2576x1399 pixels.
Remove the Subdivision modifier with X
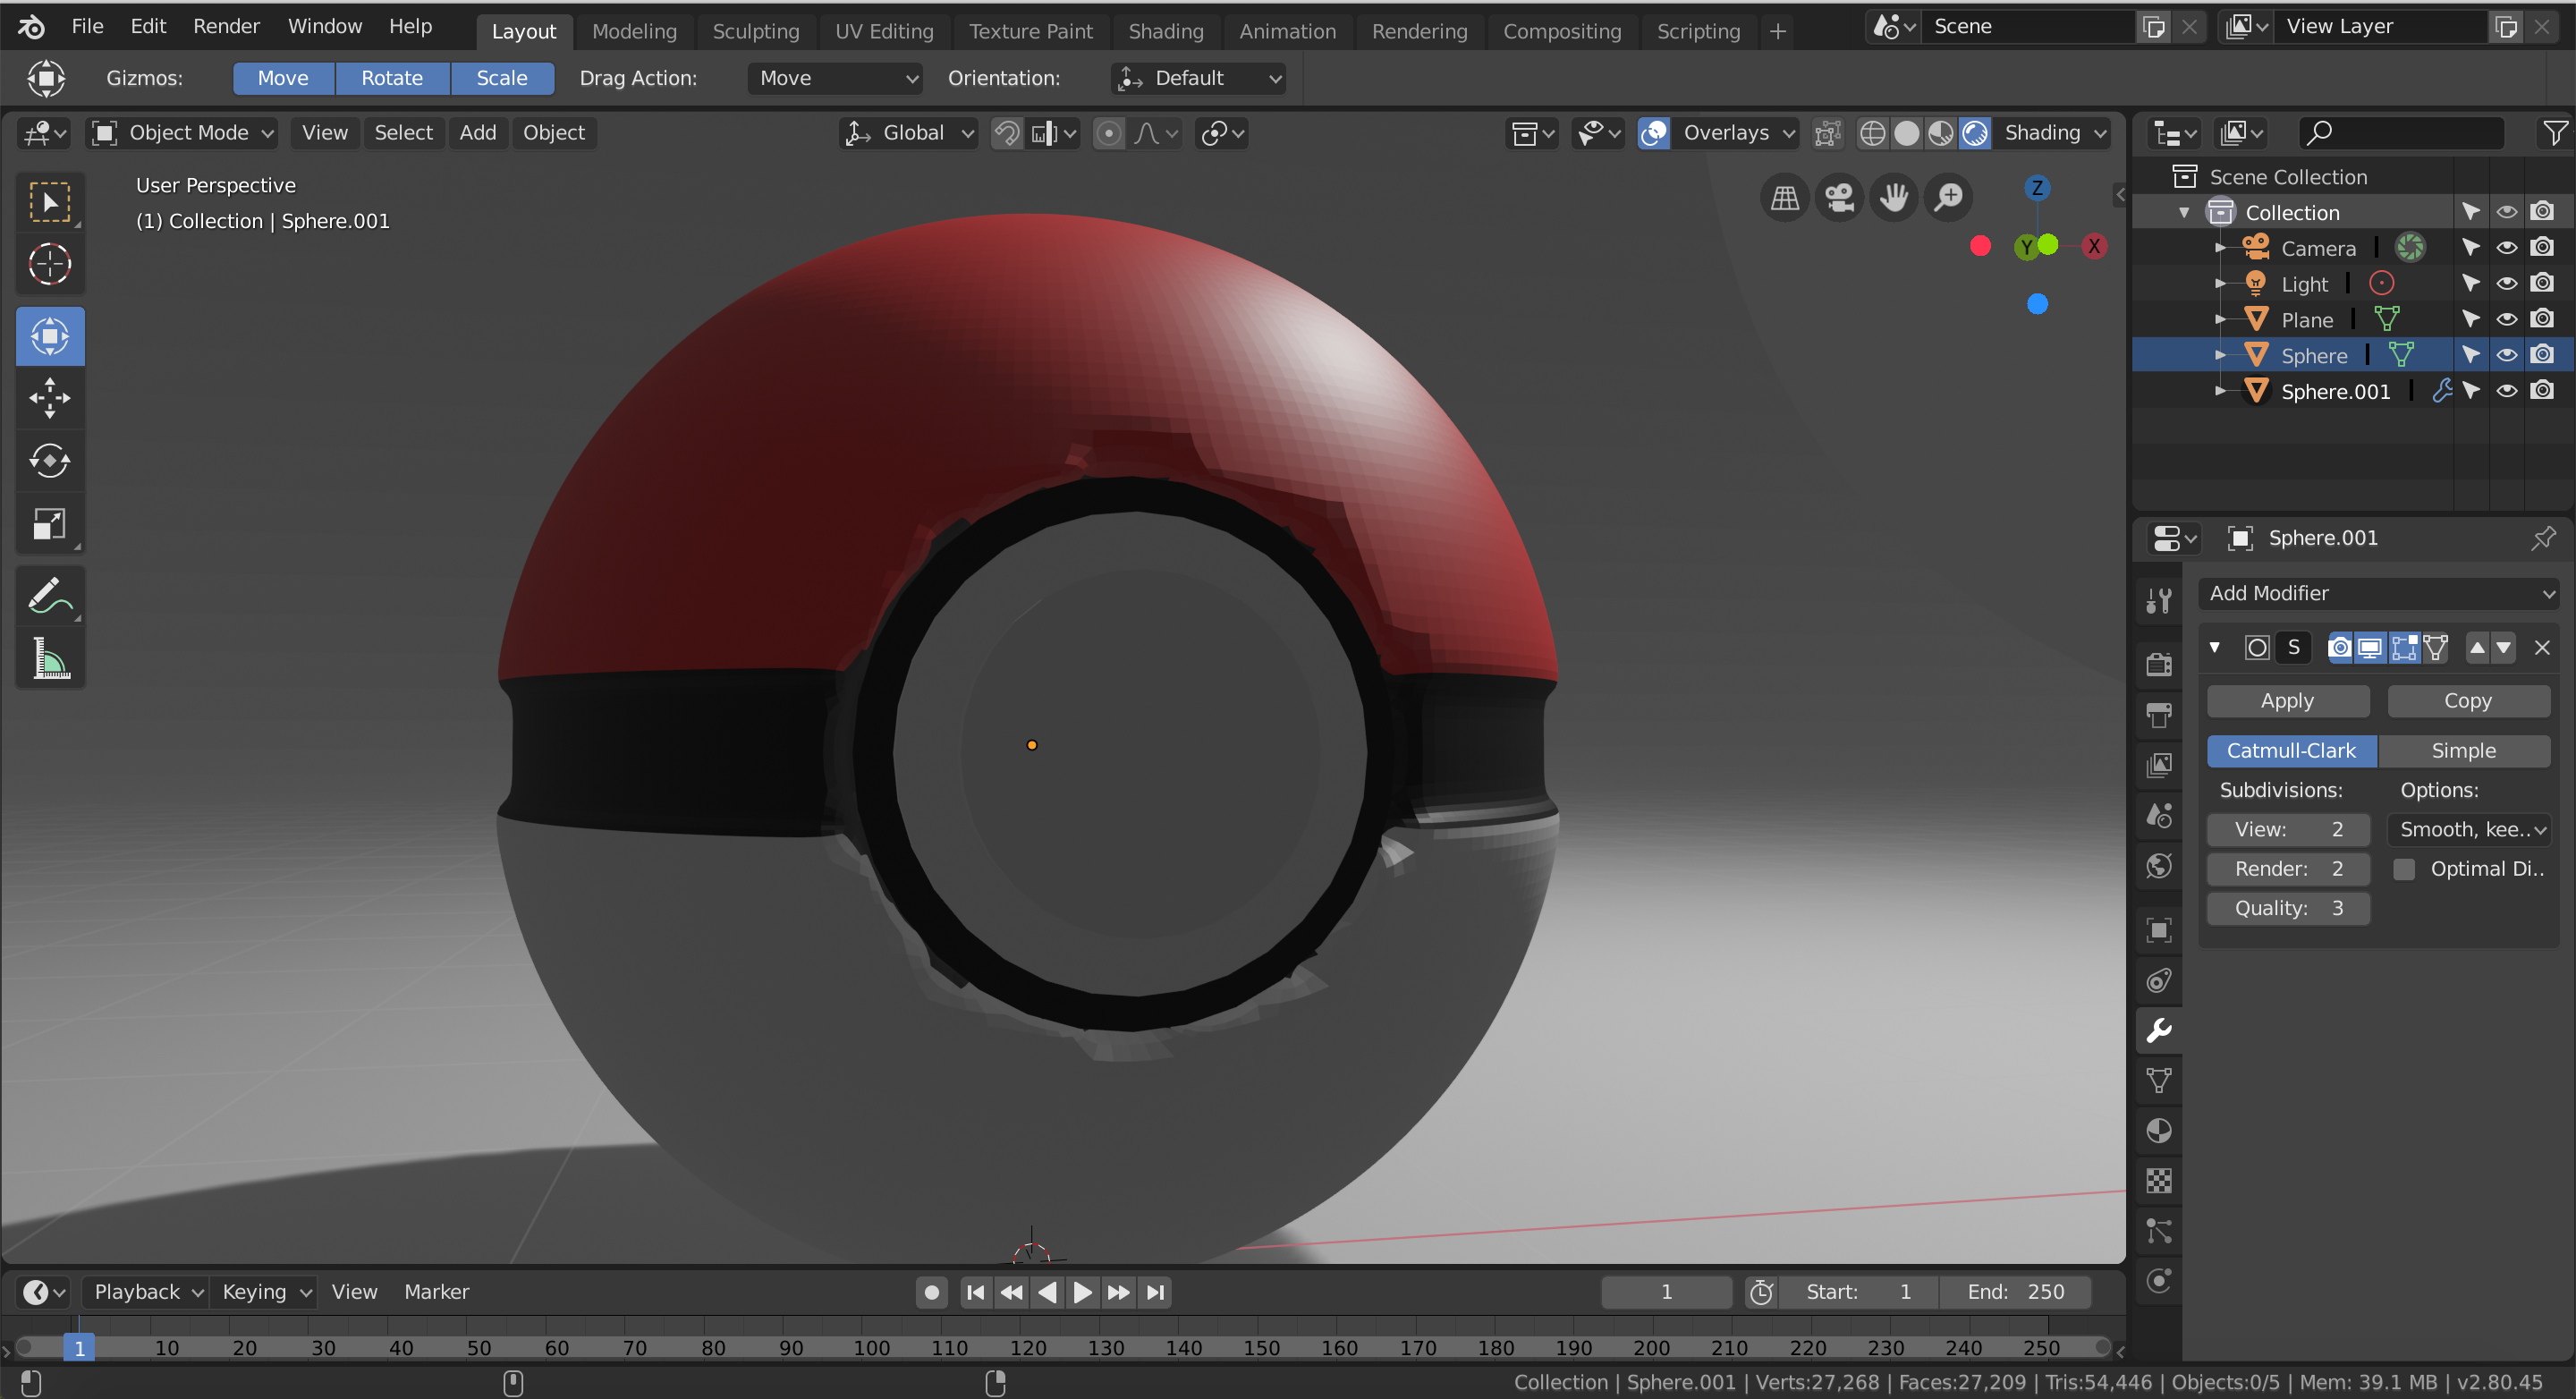point(2542,648)
